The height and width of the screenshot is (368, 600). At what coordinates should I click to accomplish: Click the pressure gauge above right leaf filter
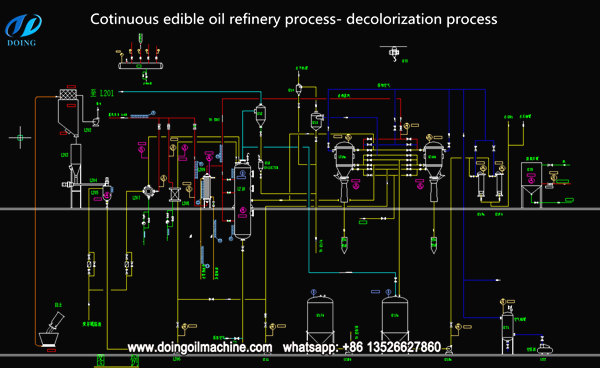pyautogui.click(x=429, y=137)
